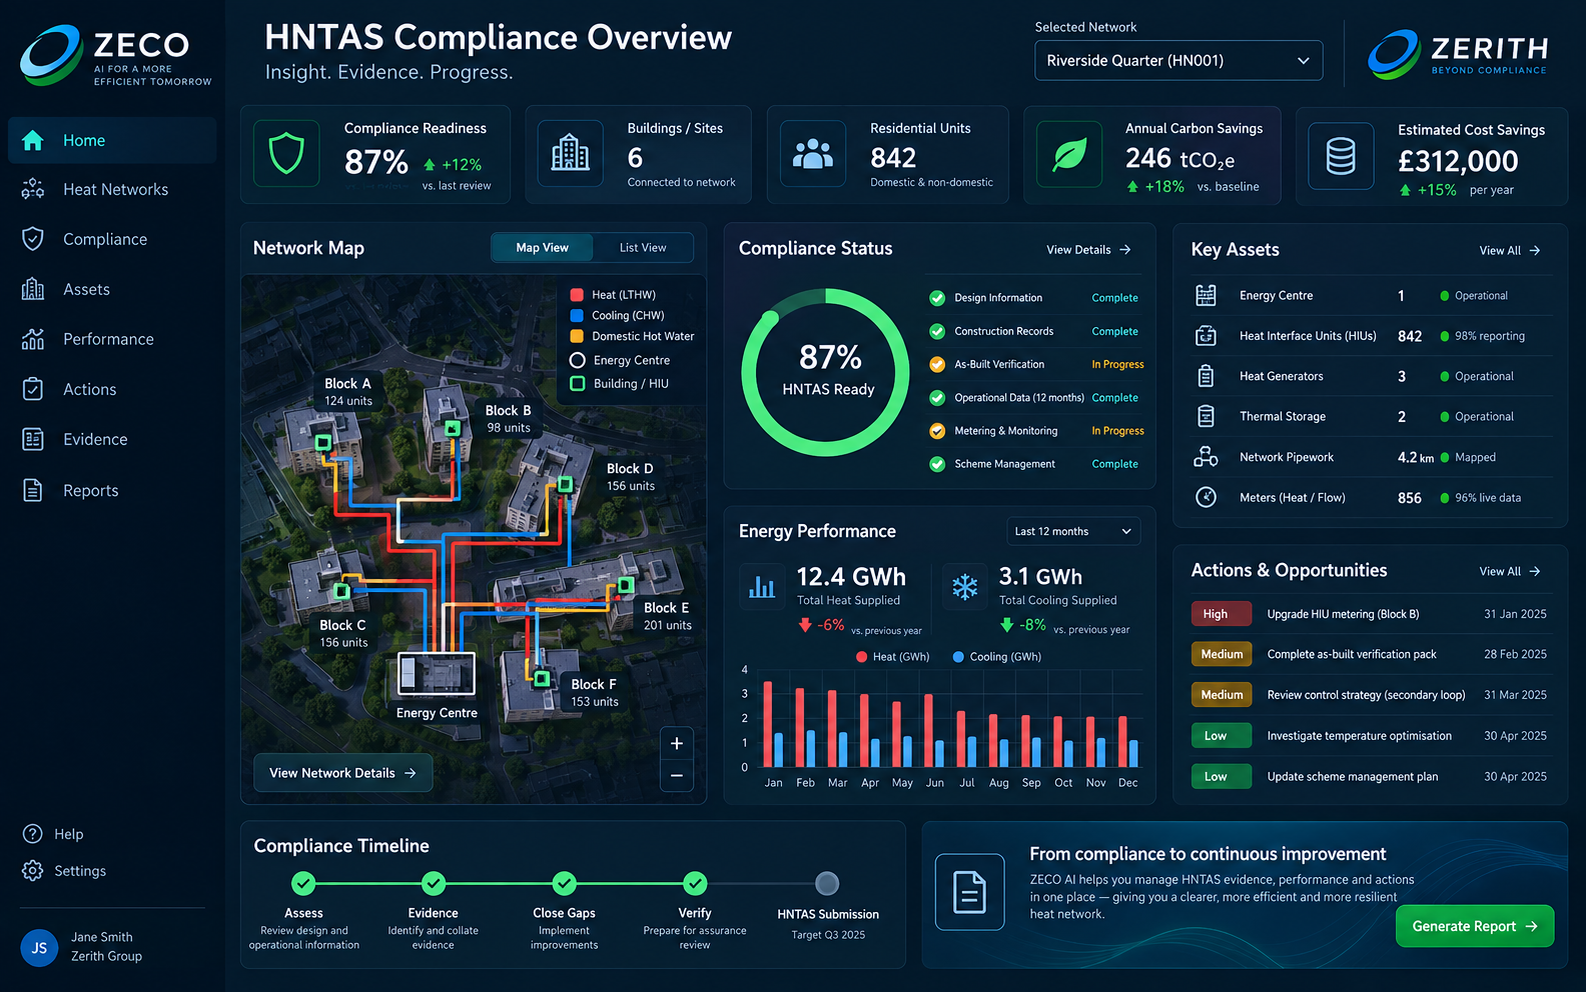
Task: Click the HNTAS Submission timeline marker
Action: click(x=827, y=884)
